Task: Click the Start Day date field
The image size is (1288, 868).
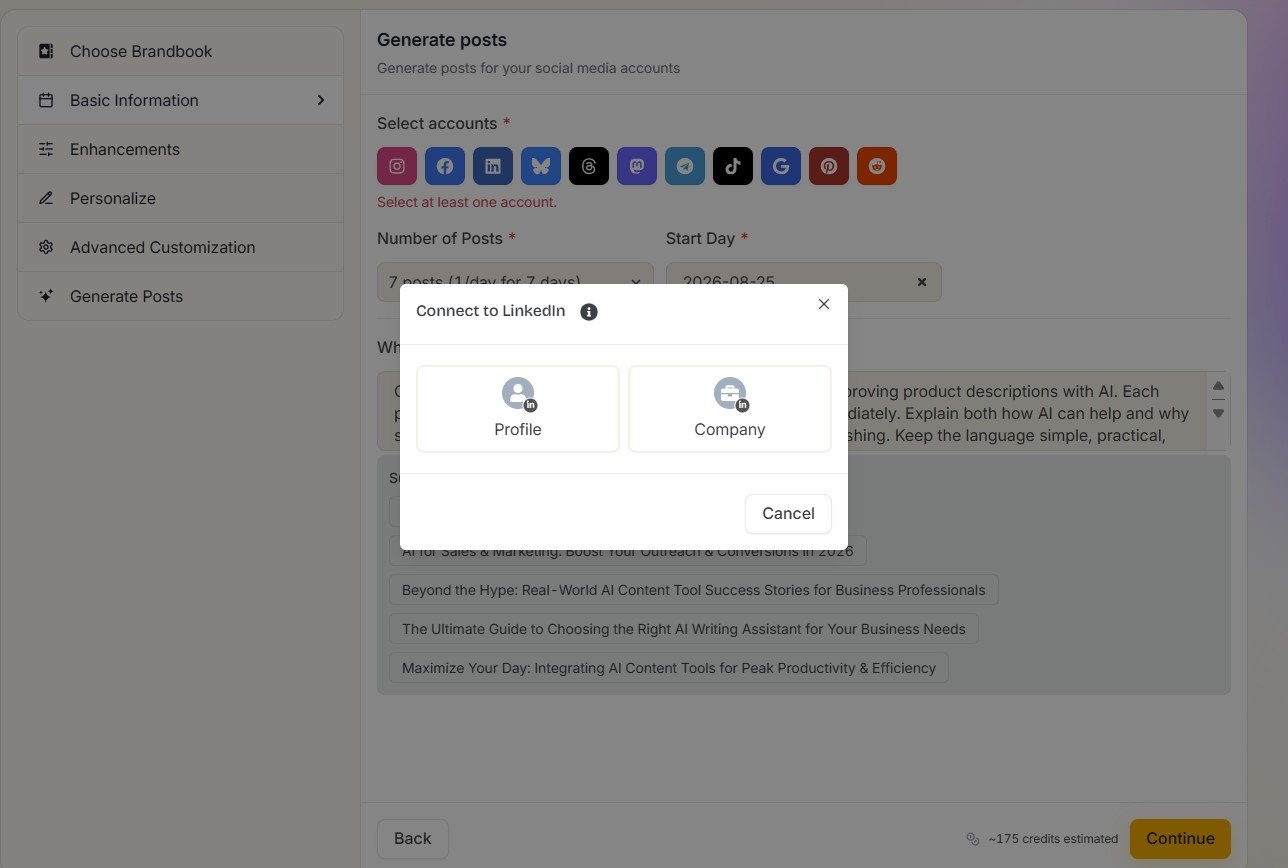Action: [x=804, y=282]
